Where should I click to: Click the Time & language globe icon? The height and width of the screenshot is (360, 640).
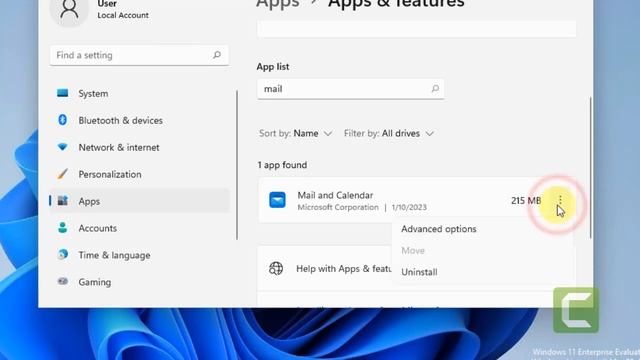(x=62, y=255)
